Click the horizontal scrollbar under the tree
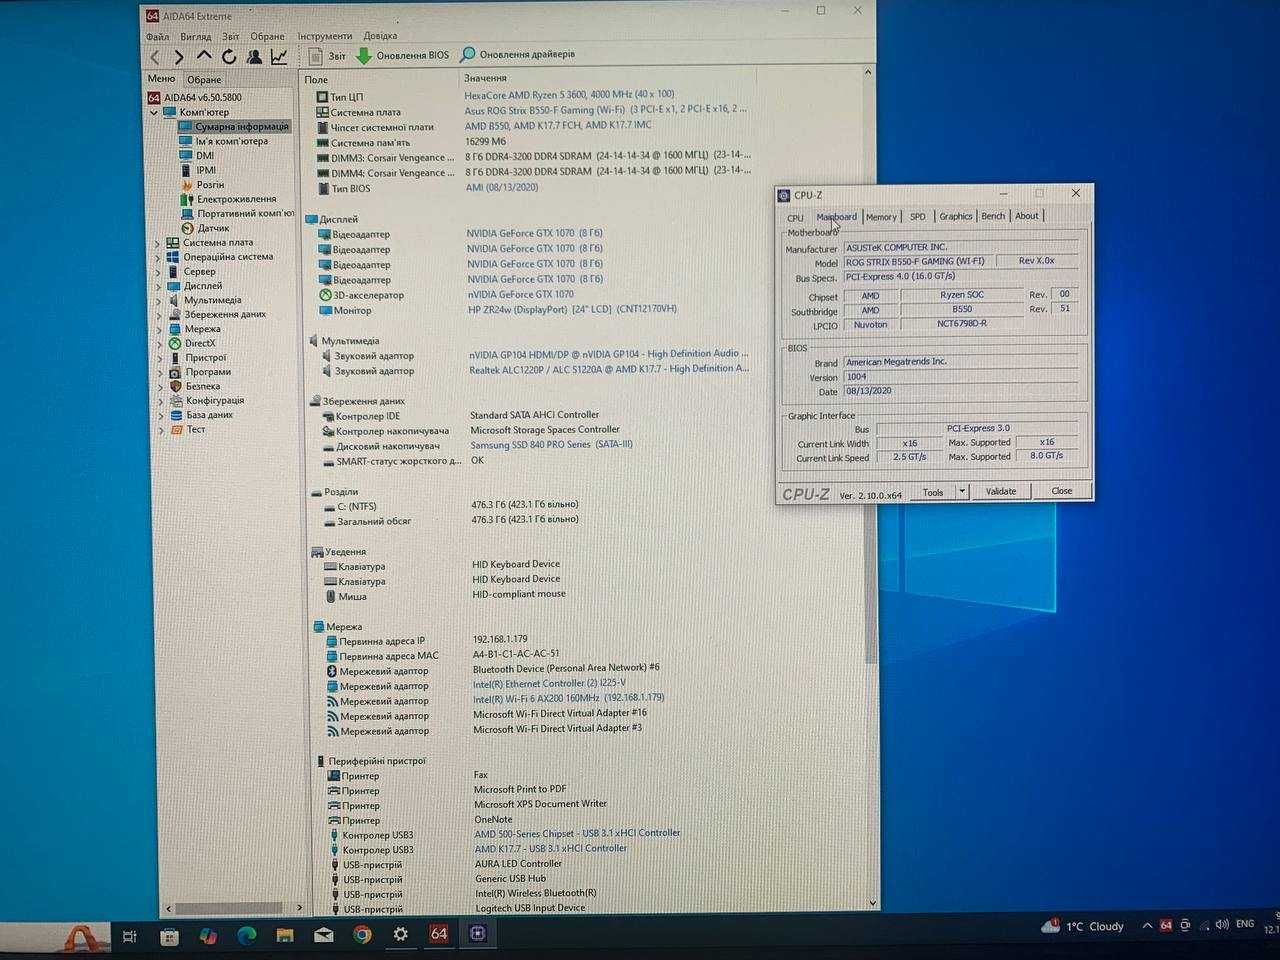The width and height of the screenshot is (1280, 960). 232,908
